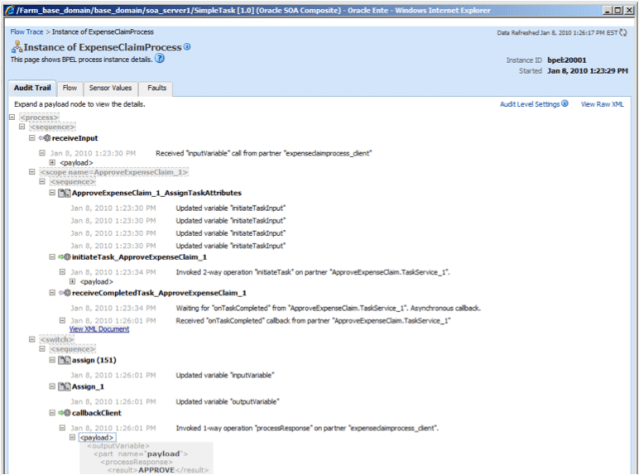Click the callbackClient activity icon
Image resolution: width=639 pixels, height=475 pixels.
coord(63,411)
